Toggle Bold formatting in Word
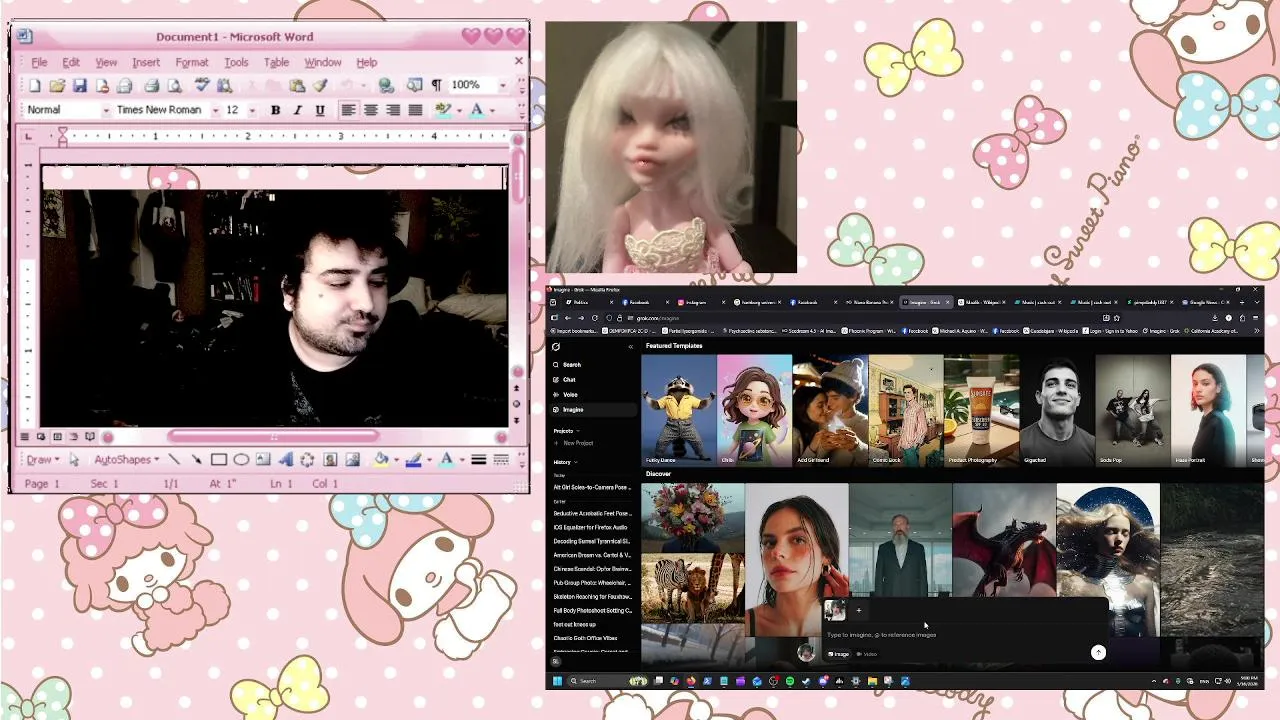 pos(275,110)
